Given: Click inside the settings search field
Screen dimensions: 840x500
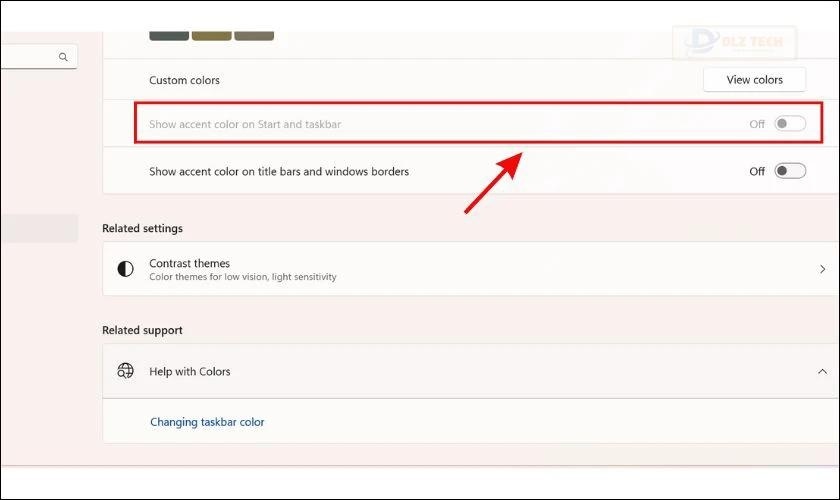Looking at the screenshot, I should pyautogui.click(x=28, y=58).
